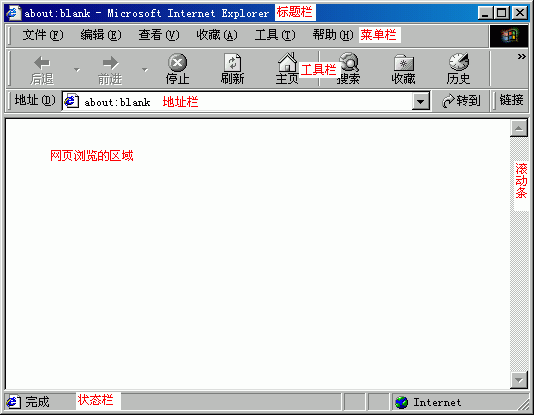Open the 工具(T) menu
534x415 pixels.
275,35
